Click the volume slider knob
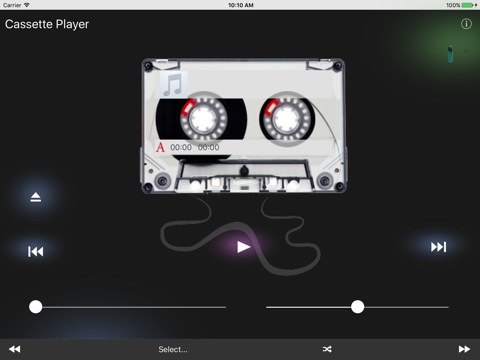Image resolution: width=480 pixels, height=360 pixels. point(357,307)
